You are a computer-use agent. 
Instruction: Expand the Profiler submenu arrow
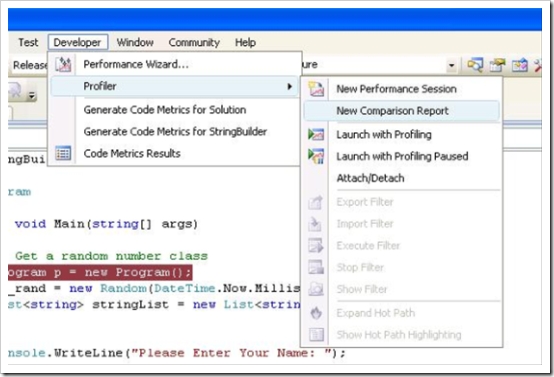click(290, 86)
